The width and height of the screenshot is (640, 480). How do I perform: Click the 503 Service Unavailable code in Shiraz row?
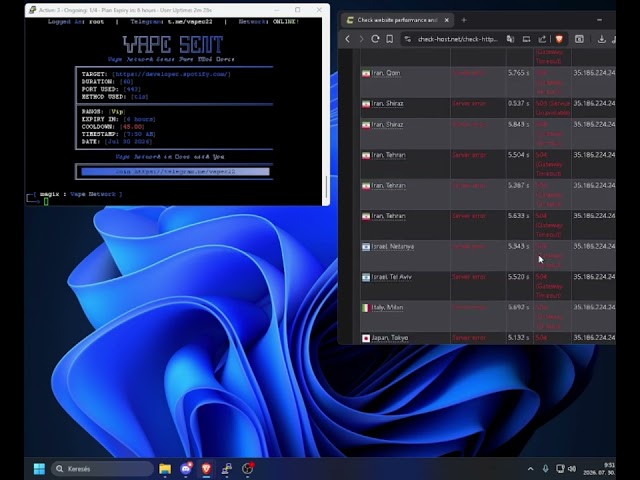(553, 108)
